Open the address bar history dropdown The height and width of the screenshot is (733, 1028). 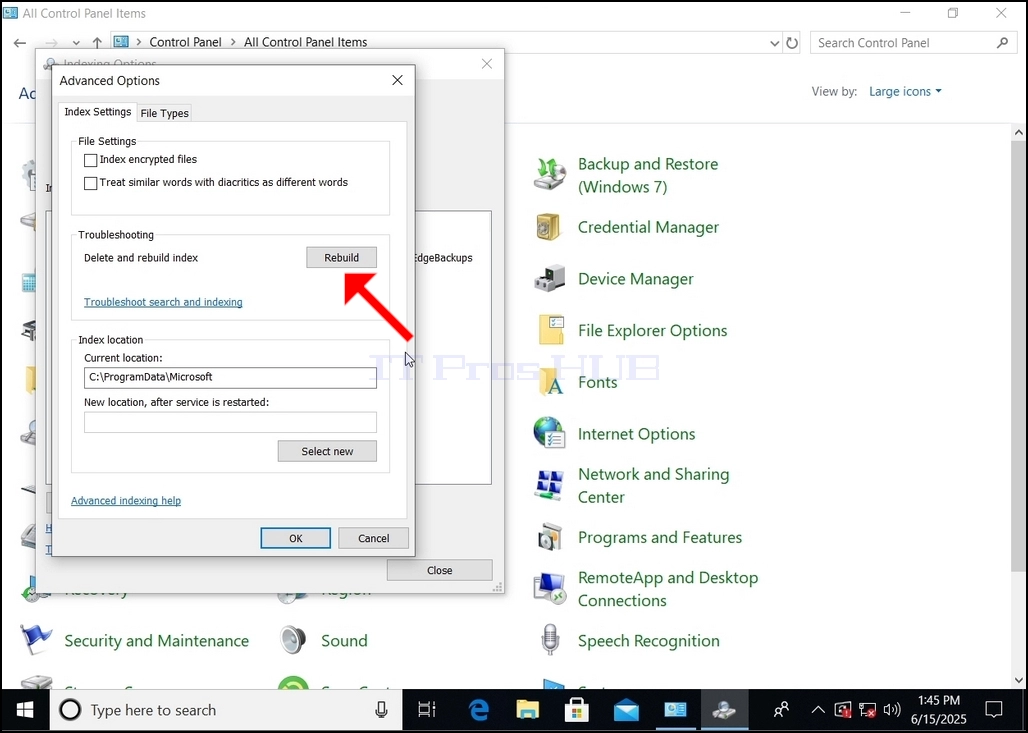774,43
